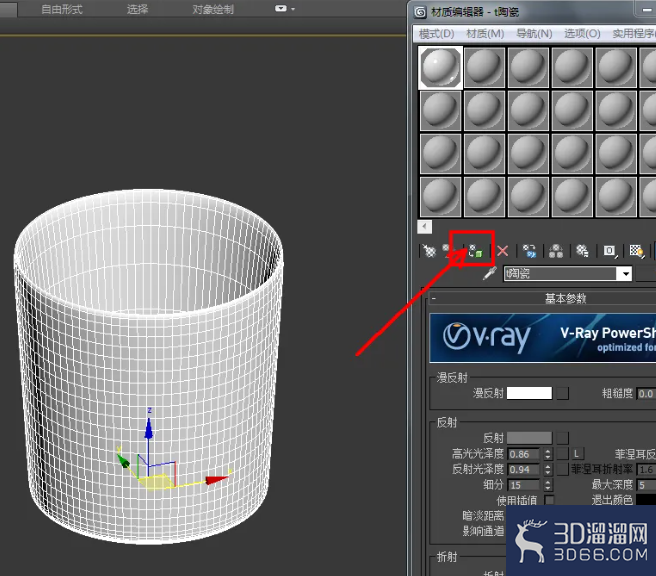Assign material to selection icon
This screenshot has width=656, height=576.
475,251
